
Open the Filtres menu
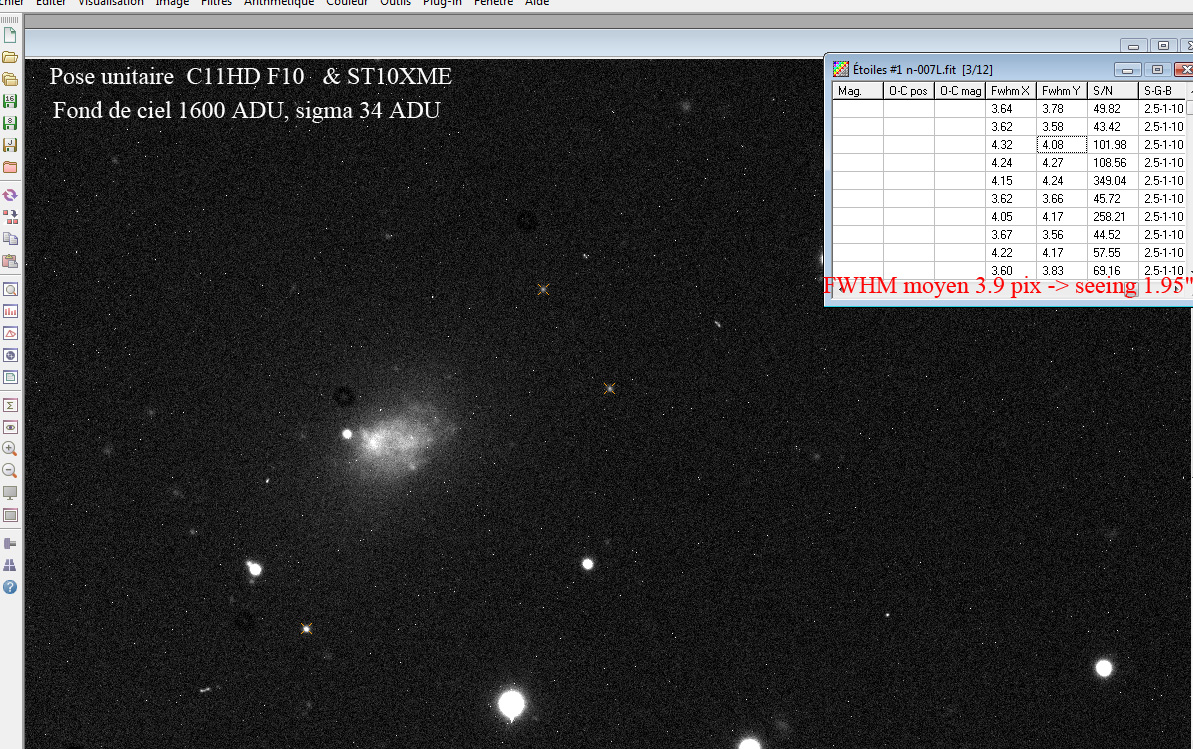tap(216, 3)
